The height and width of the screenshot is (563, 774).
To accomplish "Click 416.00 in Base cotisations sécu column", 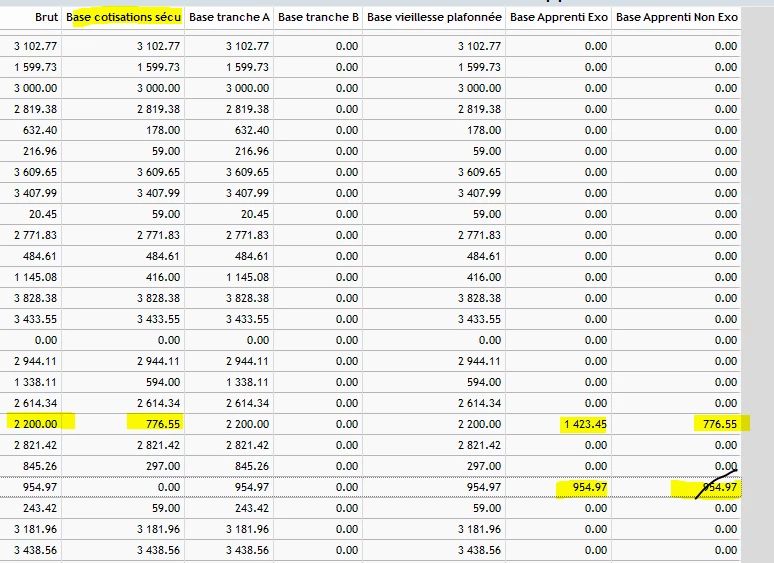I will click(163, 277).
